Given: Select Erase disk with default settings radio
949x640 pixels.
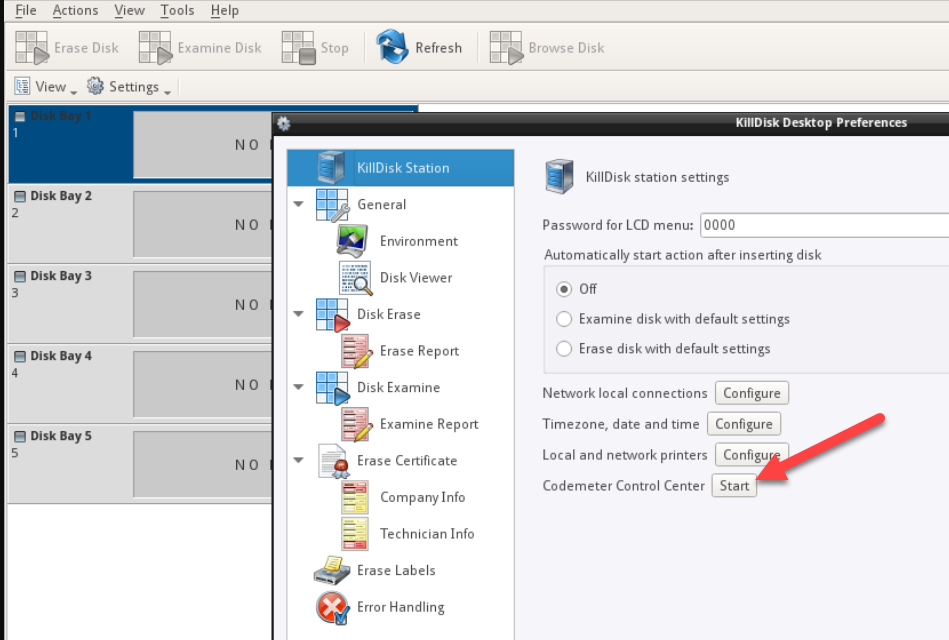Looking at the screenshot, I should 563,348.
